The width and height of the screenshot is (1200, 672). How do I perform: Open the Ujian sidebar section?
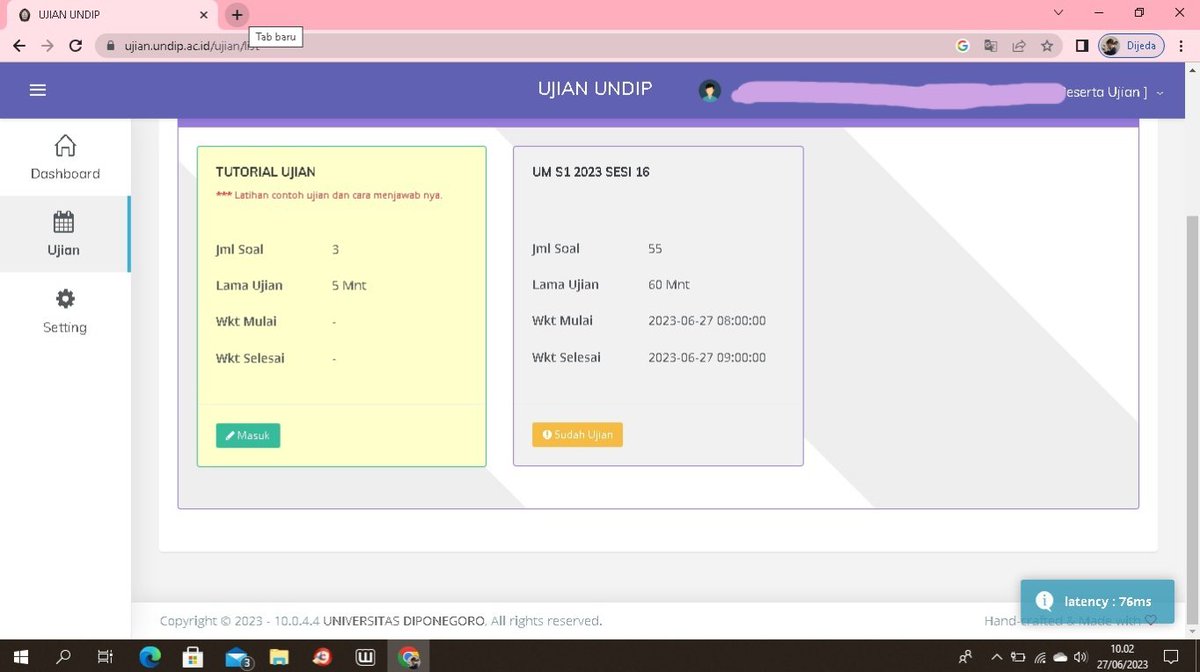pyautogui.click(x=64, y=234)
